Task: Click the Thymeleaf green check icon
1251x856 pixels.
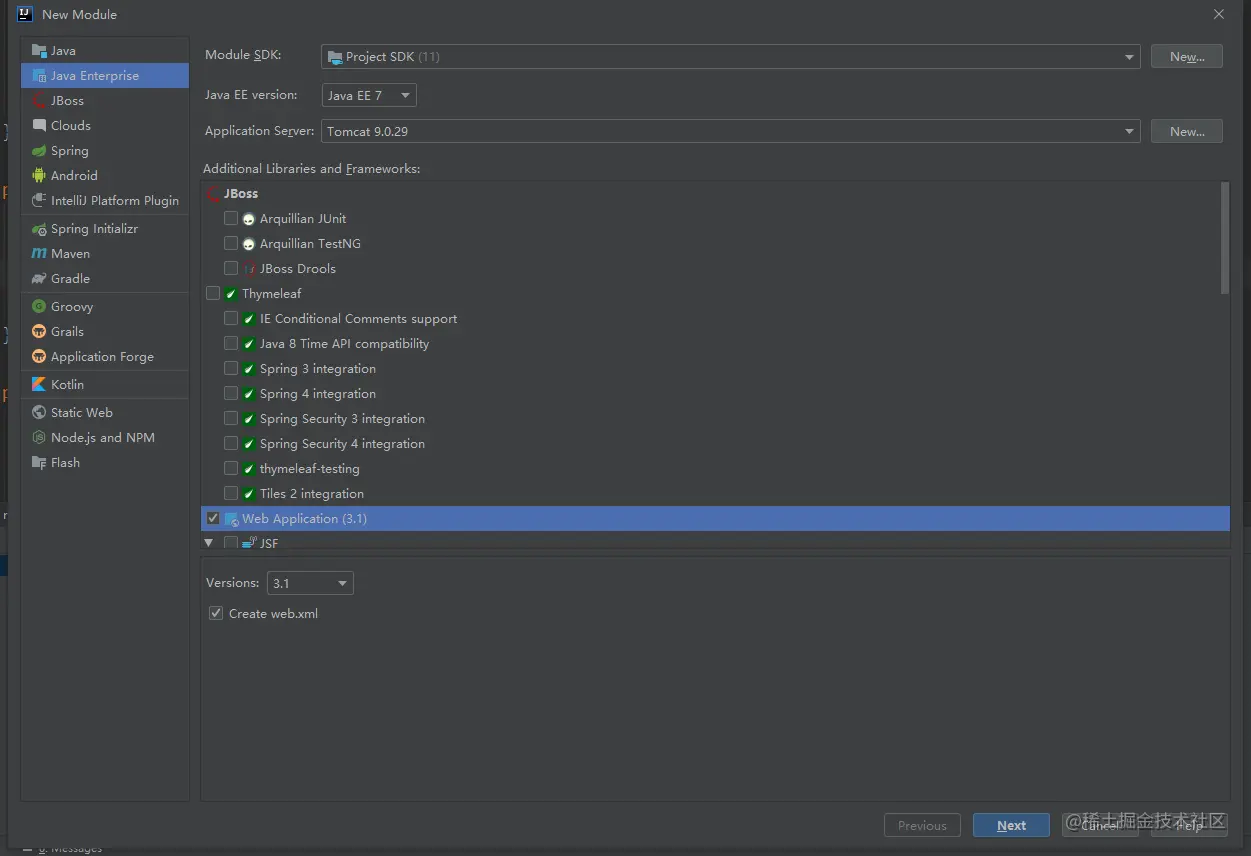Action: (x=231, y=294)
